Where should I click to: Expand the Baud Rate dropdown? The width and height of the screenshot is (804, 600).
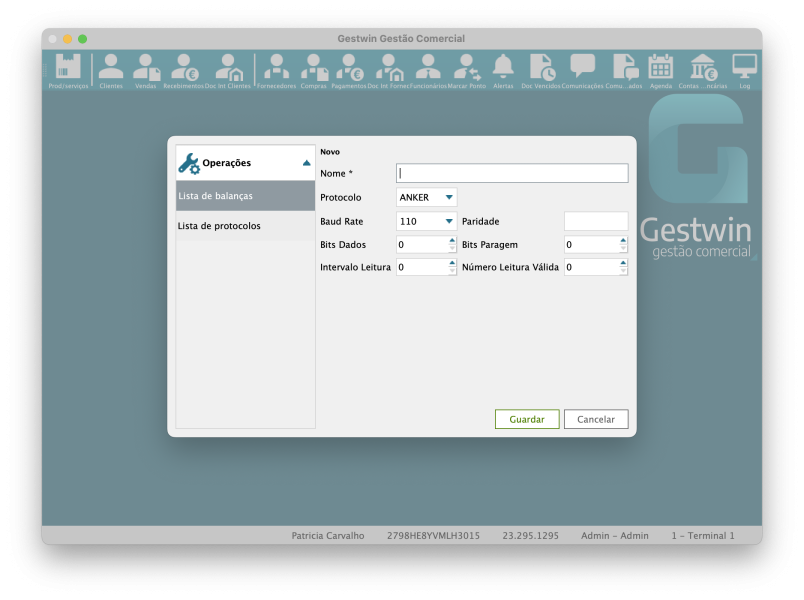pos(449,221)
